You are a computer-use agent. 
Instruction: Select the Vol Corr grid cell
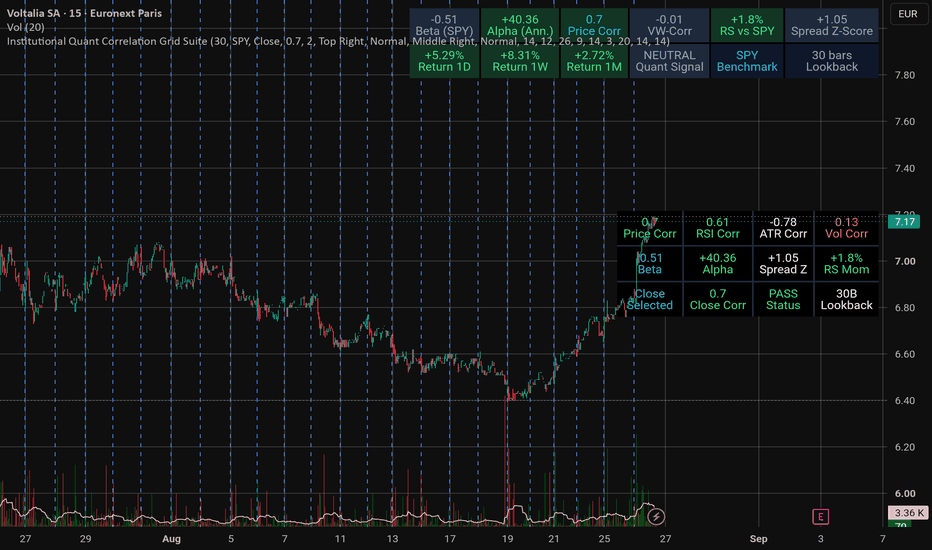click(846, 228)
